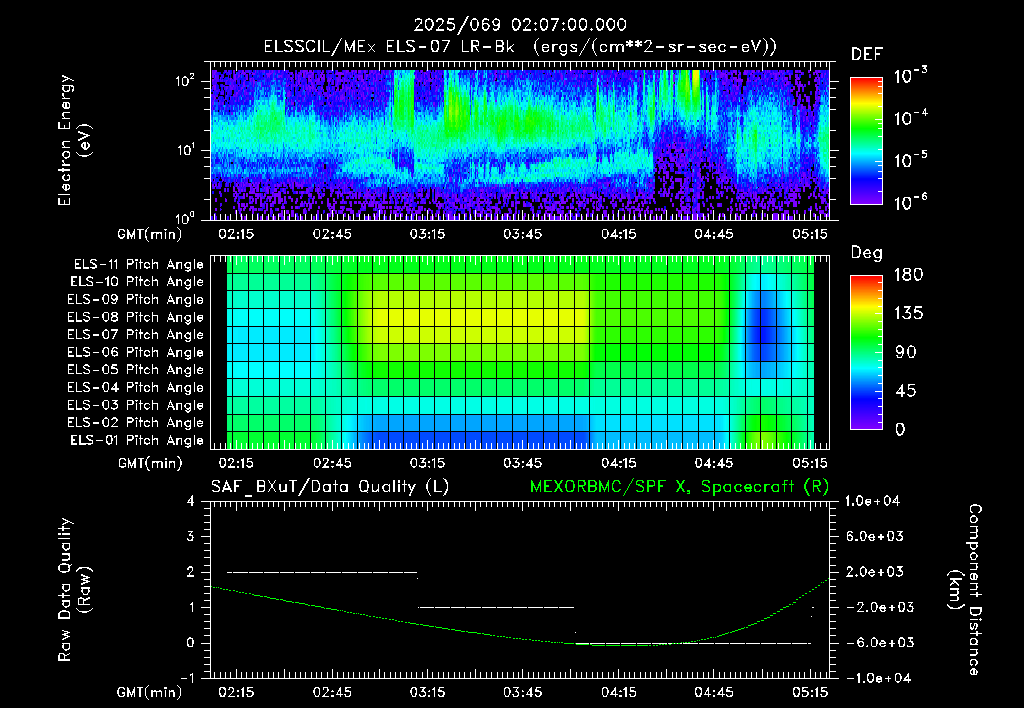1024x708 pixels.
Task: Click the Deg pitch angle color bar
Action: click(x=866, y=353)
